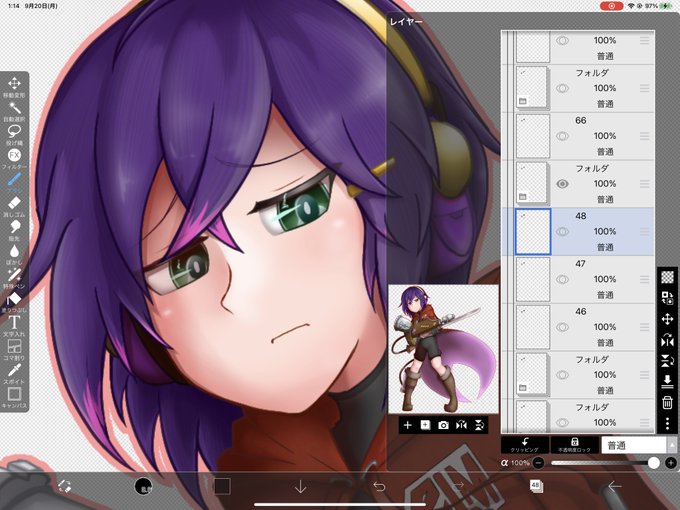Screen dimensions: 680x510
Task: Click the move layer cross-arrows icon on right strip
Action: coord(667,319)
